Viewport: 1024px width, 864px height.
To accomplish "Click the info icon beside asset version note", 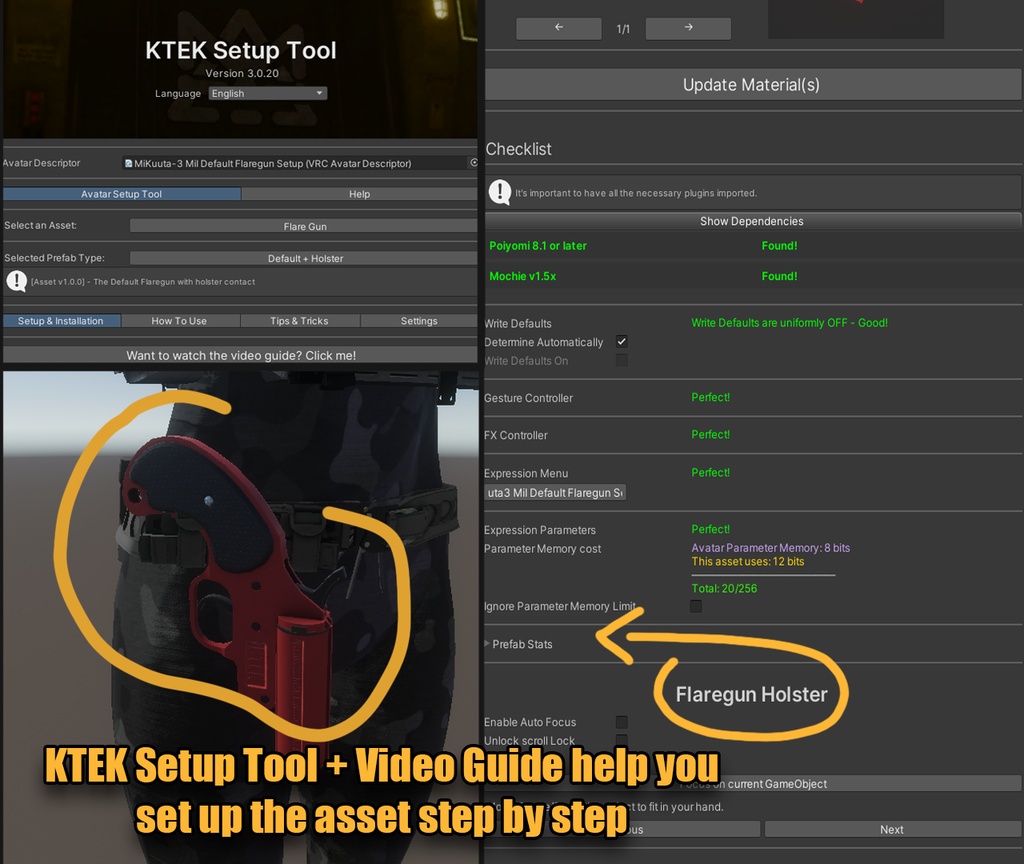I will coord(16,281).
